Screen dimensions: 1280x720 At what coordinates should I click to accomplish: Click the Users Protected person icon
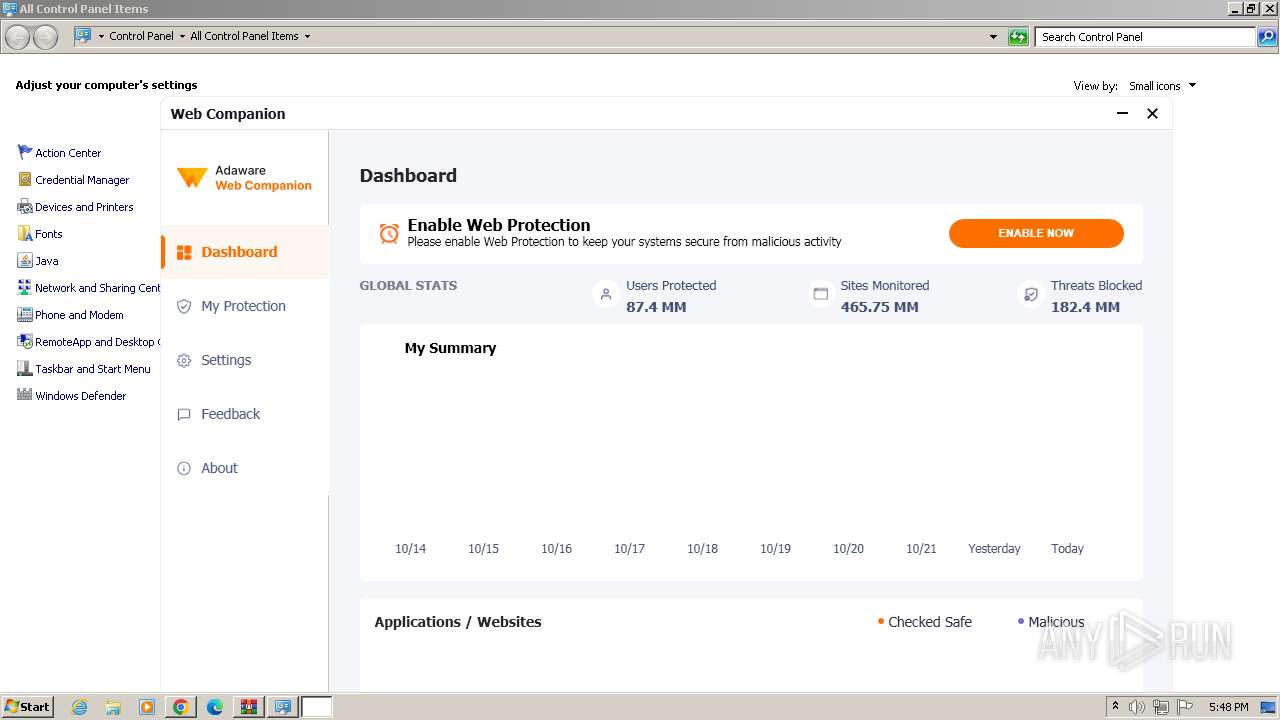(606, 295)
